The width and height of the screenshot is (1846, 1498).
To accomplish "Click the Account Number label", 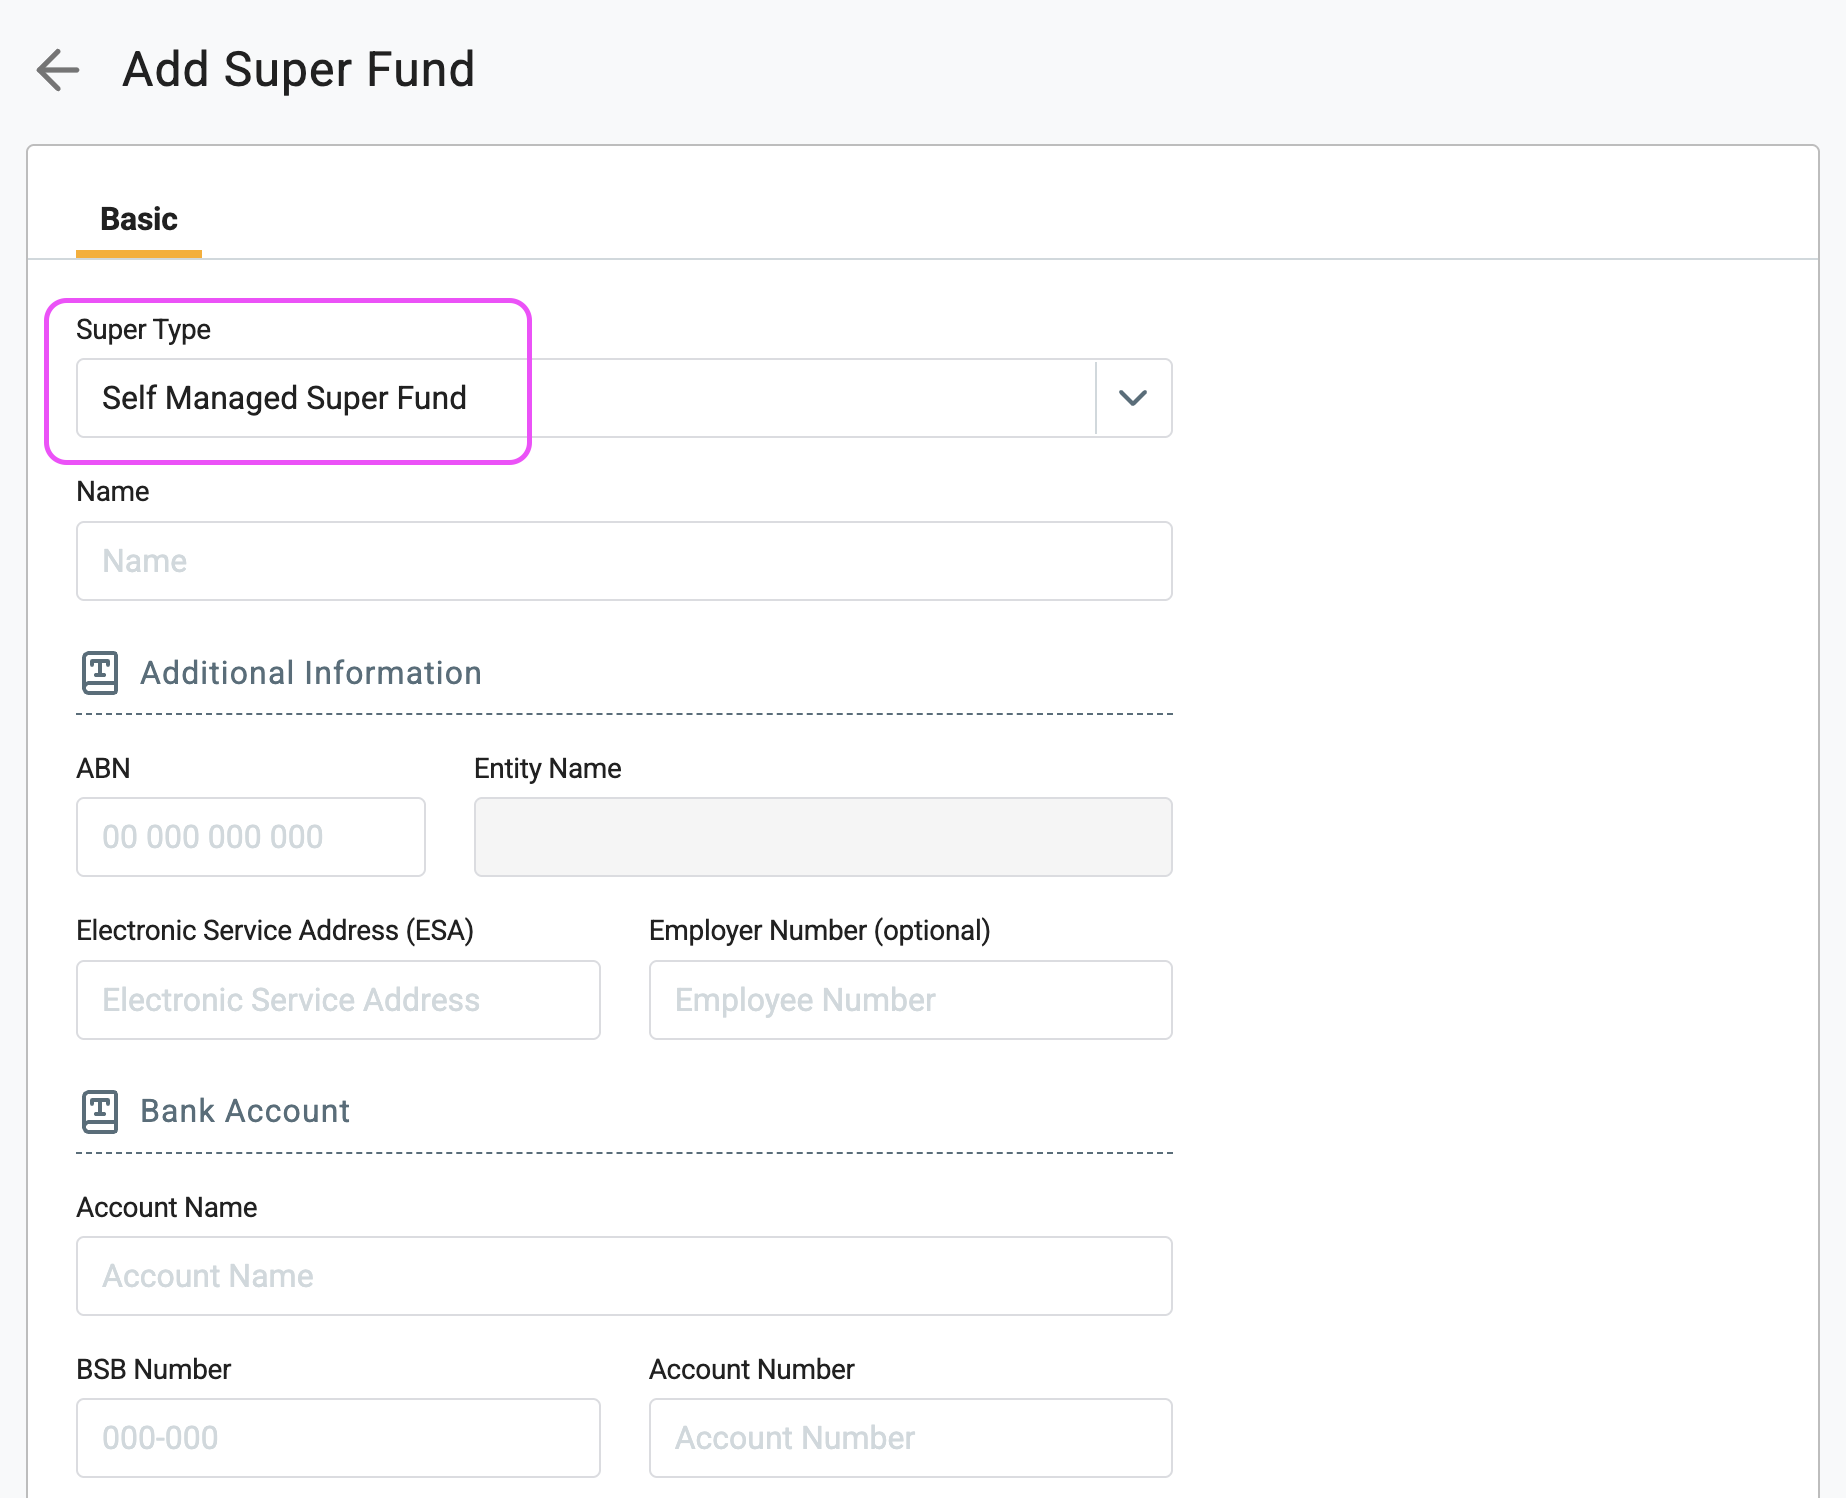I will click(752, 1369).
